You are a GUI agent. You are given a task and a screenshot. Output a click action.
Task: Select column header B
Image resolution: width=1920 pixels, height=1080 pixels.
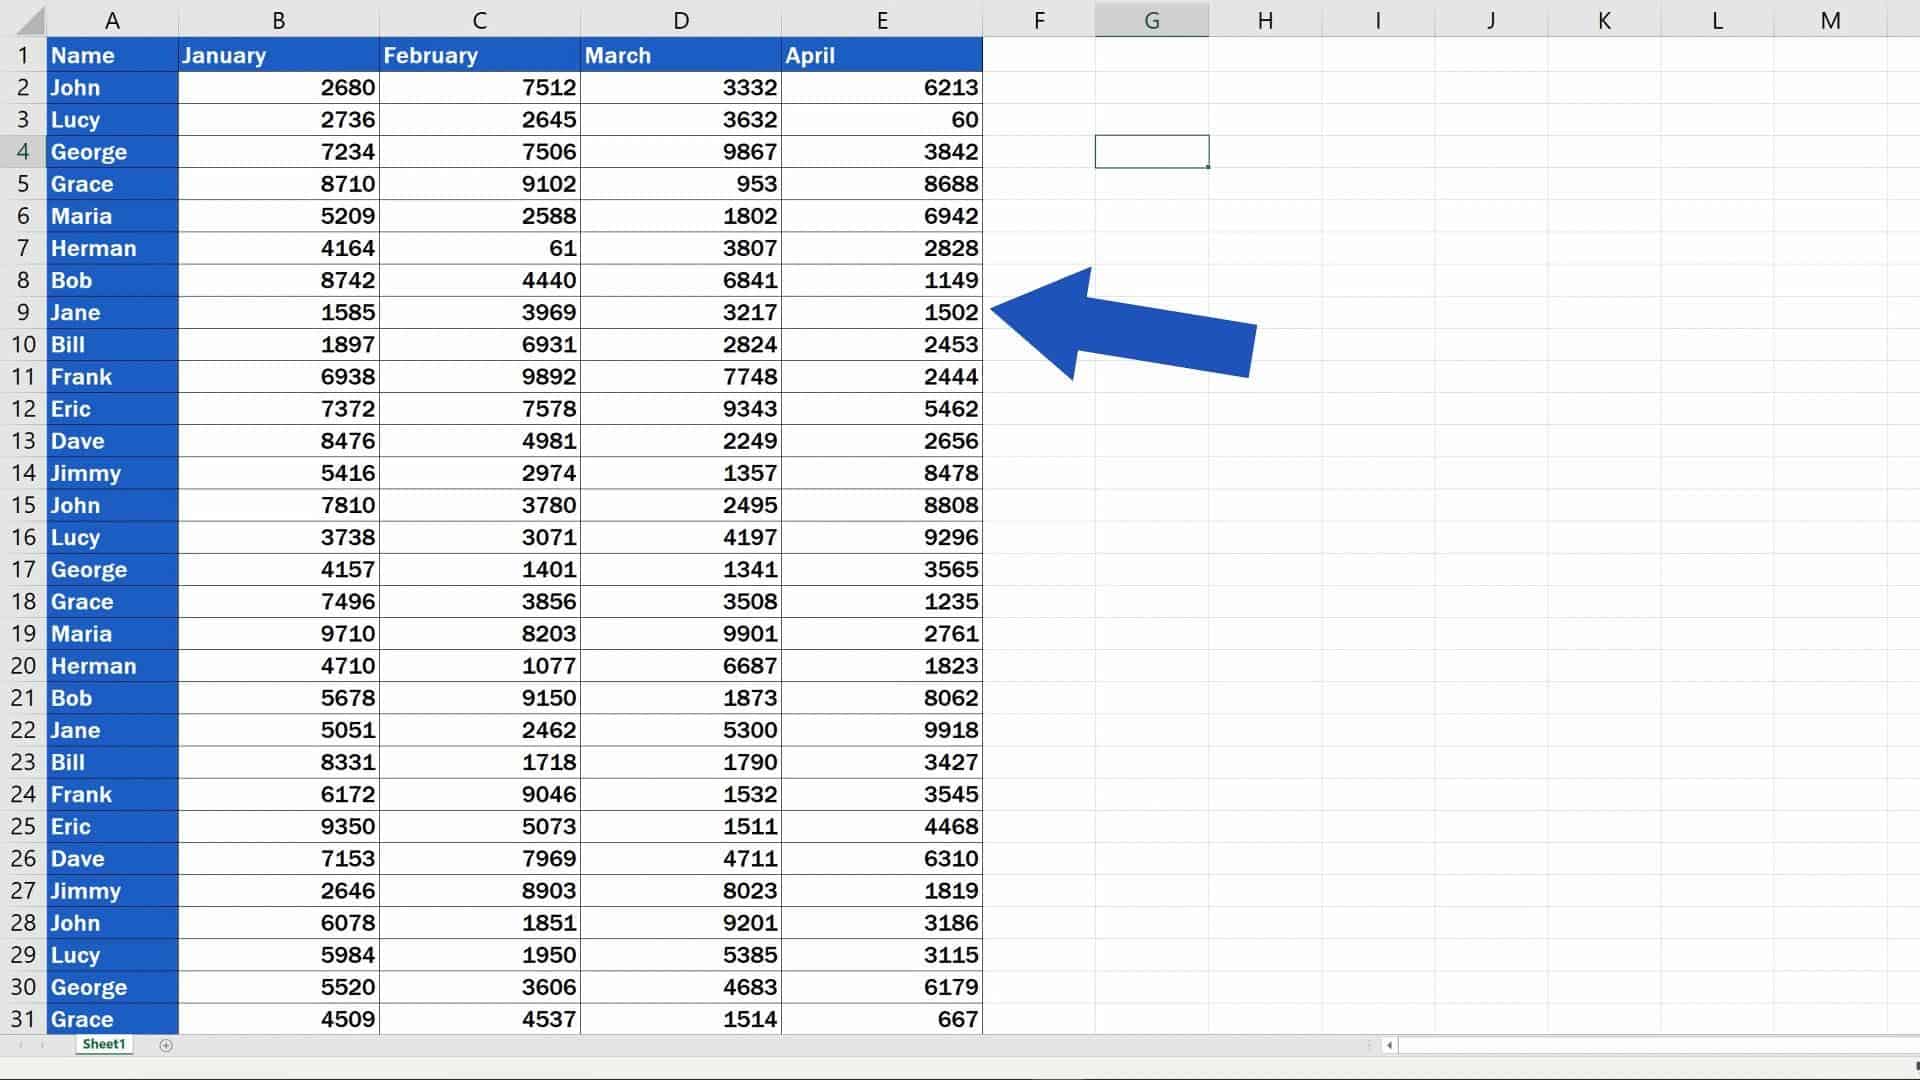click(x=278, y=19)
